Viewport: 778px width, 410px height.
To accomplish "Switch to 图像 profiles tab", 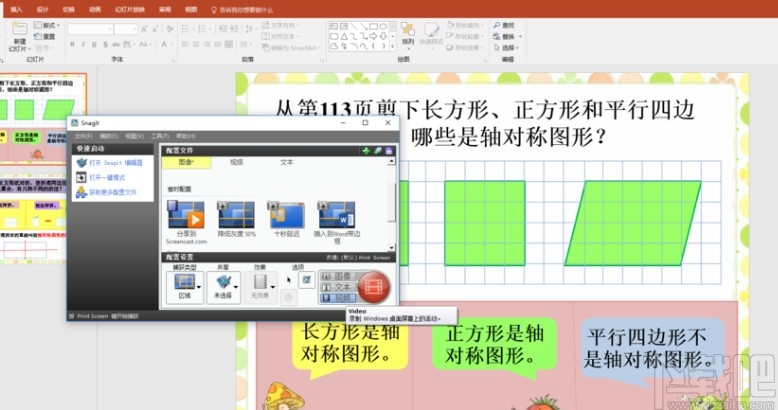I will [x=186, y=162].
